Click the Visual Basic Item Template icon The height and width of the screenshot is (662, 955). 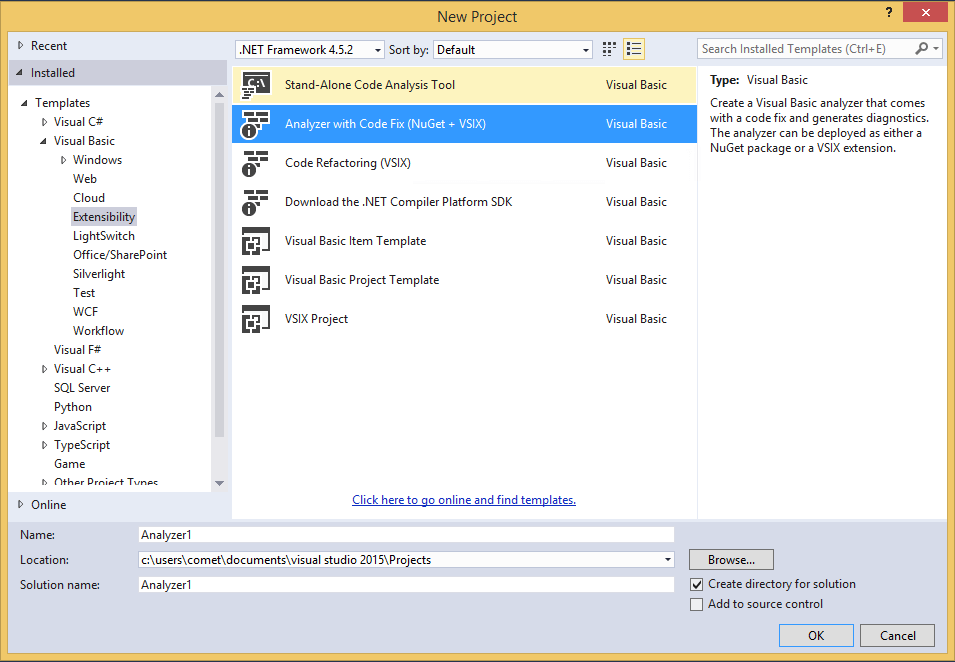pyautogui.click(x=256, y=241)
